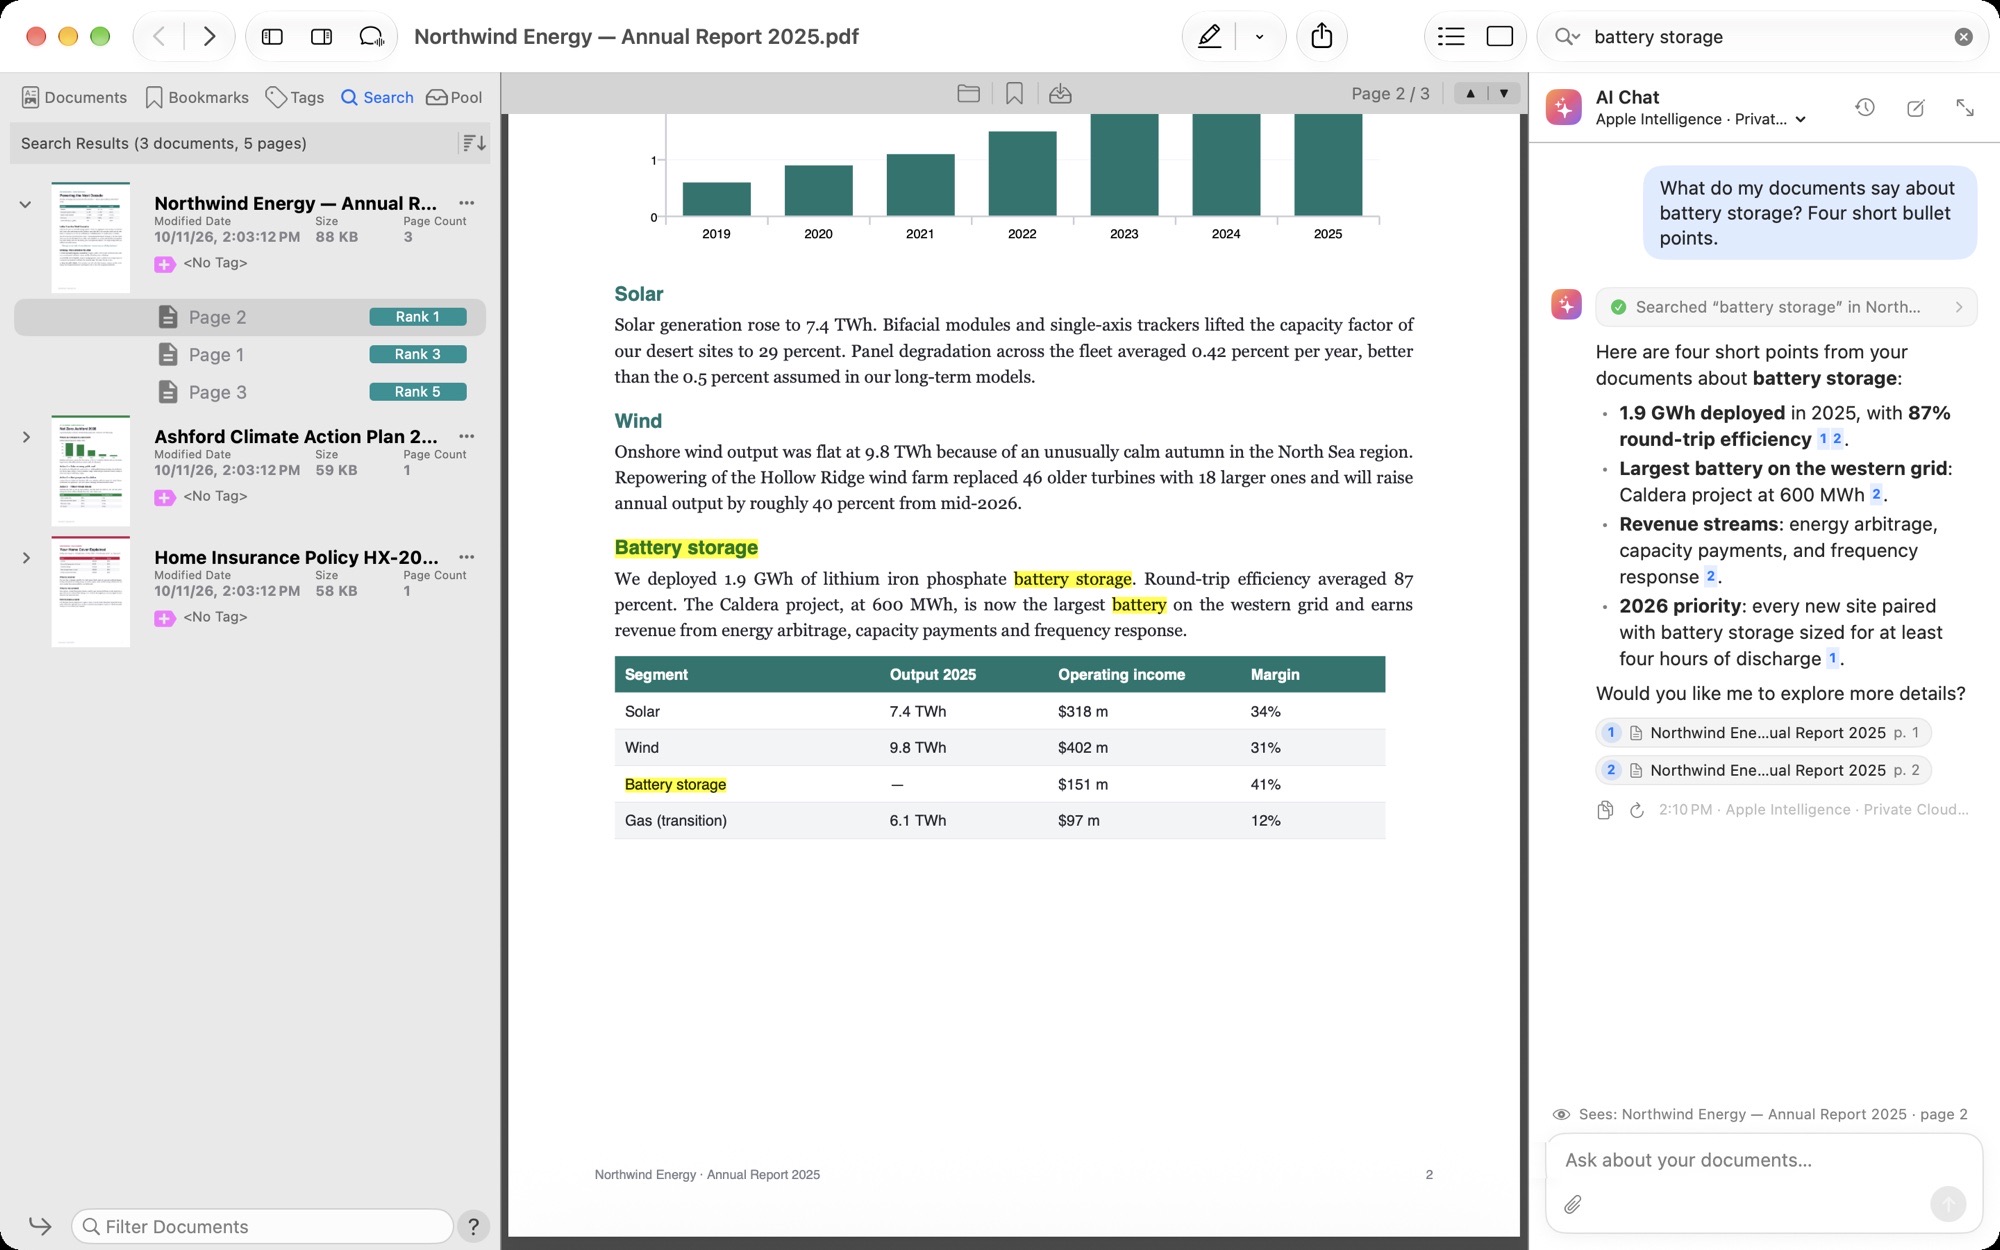This screenshot has width=2000, height=1250.
Task: Click the Ask about your documents field
Action: [1764, 1160]
